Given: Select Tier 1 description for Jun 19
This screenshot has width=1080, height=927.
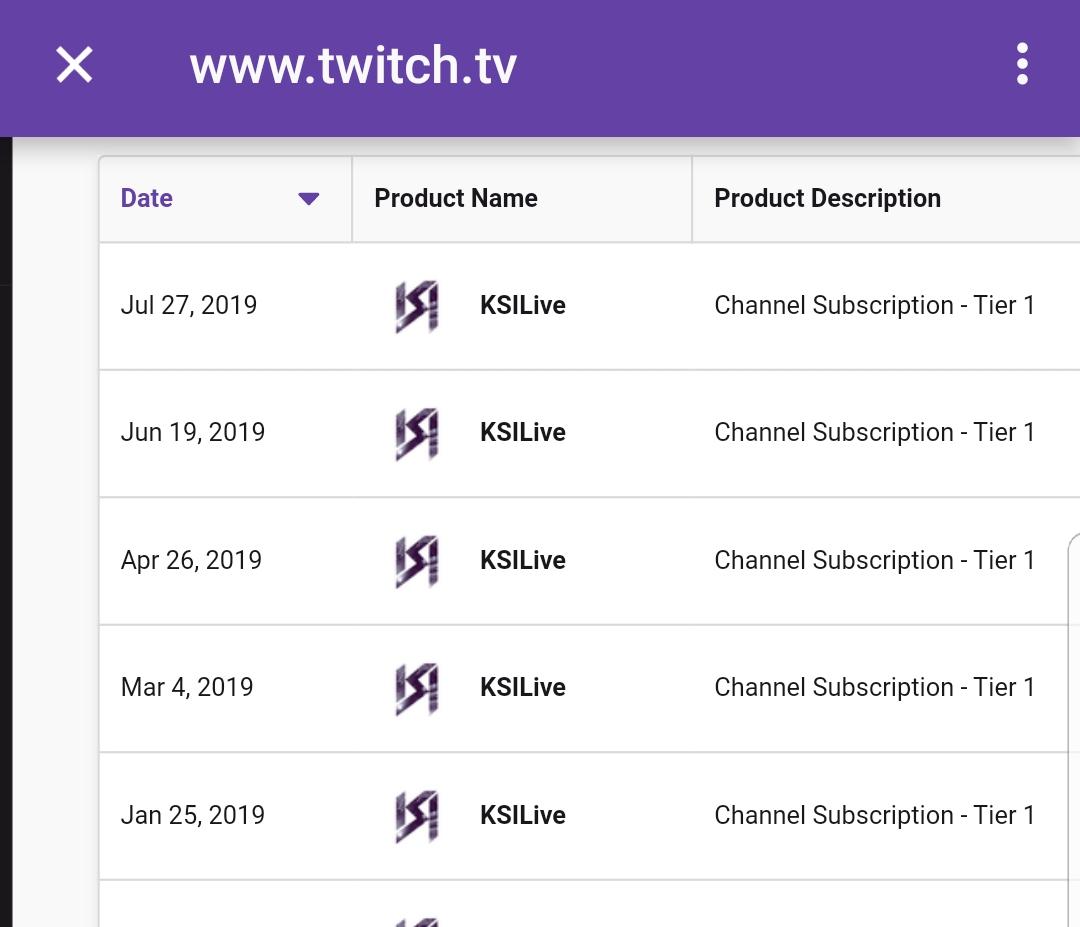Looking at the screenshot, I should pyautogui.click(x=874, y=433).
